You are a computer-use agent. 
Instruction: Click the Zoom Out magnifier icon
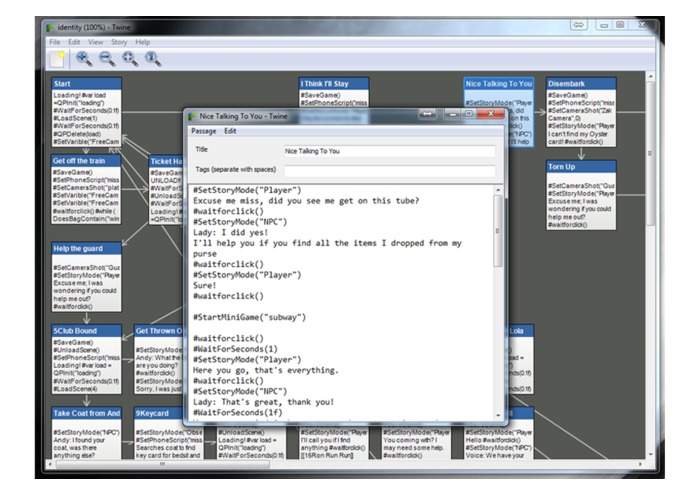tap(107, 58)
